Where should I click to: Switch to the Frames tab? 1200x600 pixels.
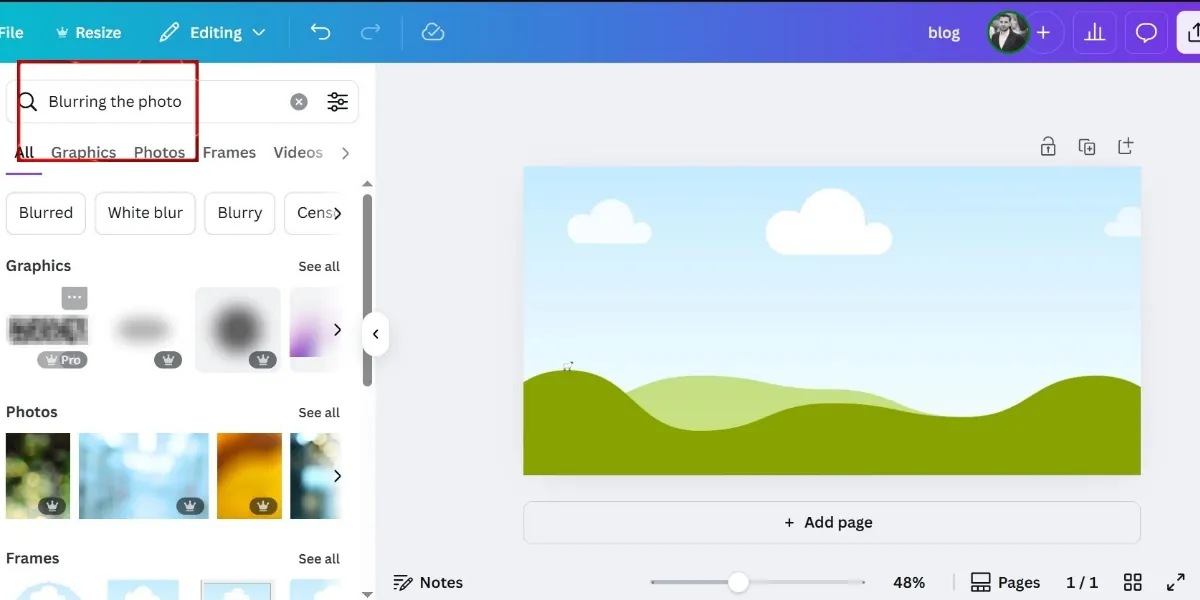point(229,152)
